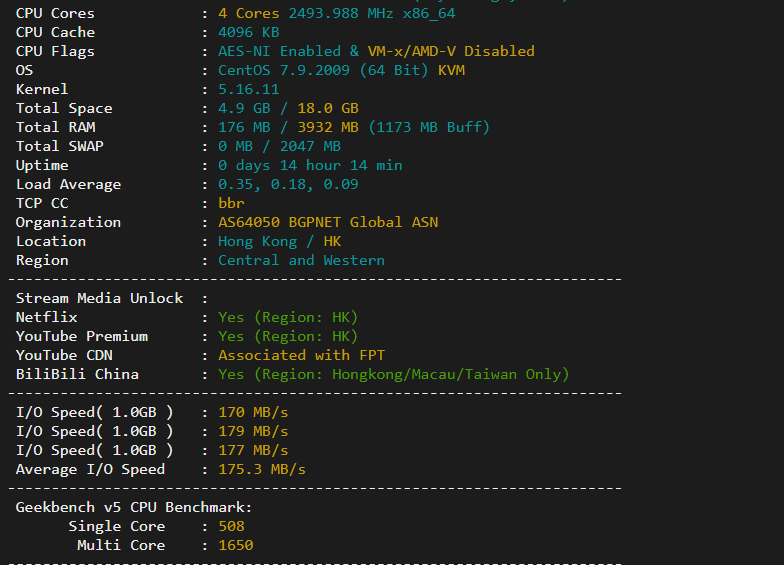The width and height of the screenshot is (784, 565).
Task: Click the CPU Flags AES-NI Enabled text
Action: tap(280, 52)
